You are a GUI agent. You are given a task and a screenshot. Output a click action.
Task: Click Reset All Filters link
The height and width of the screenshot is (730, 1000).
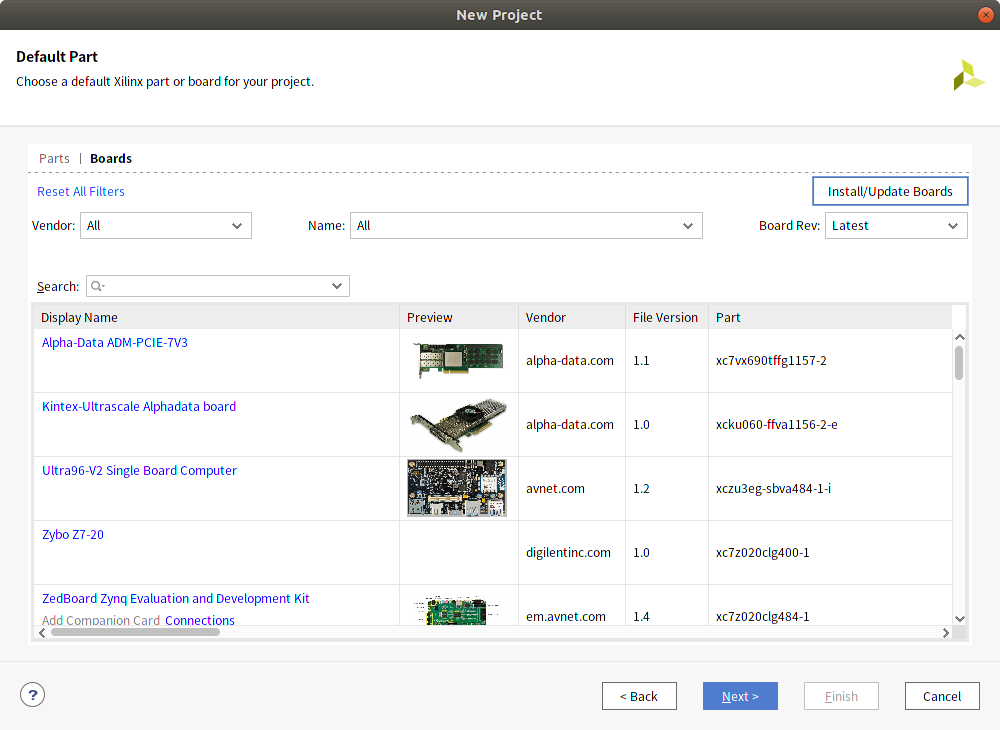81,191
